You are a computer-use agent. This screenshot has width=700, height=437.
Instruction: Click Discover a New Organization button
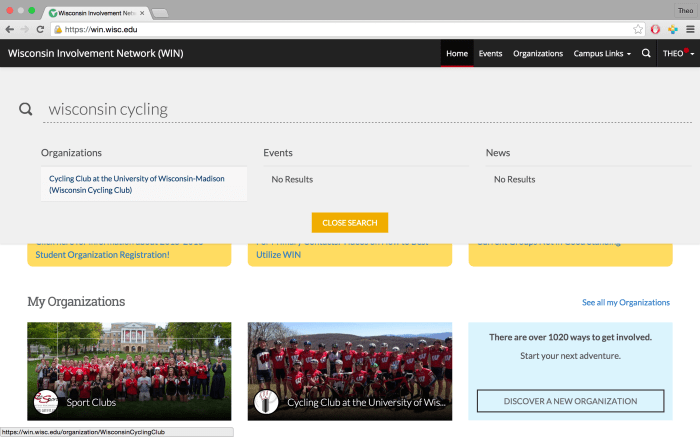click(x=570, y=401)
